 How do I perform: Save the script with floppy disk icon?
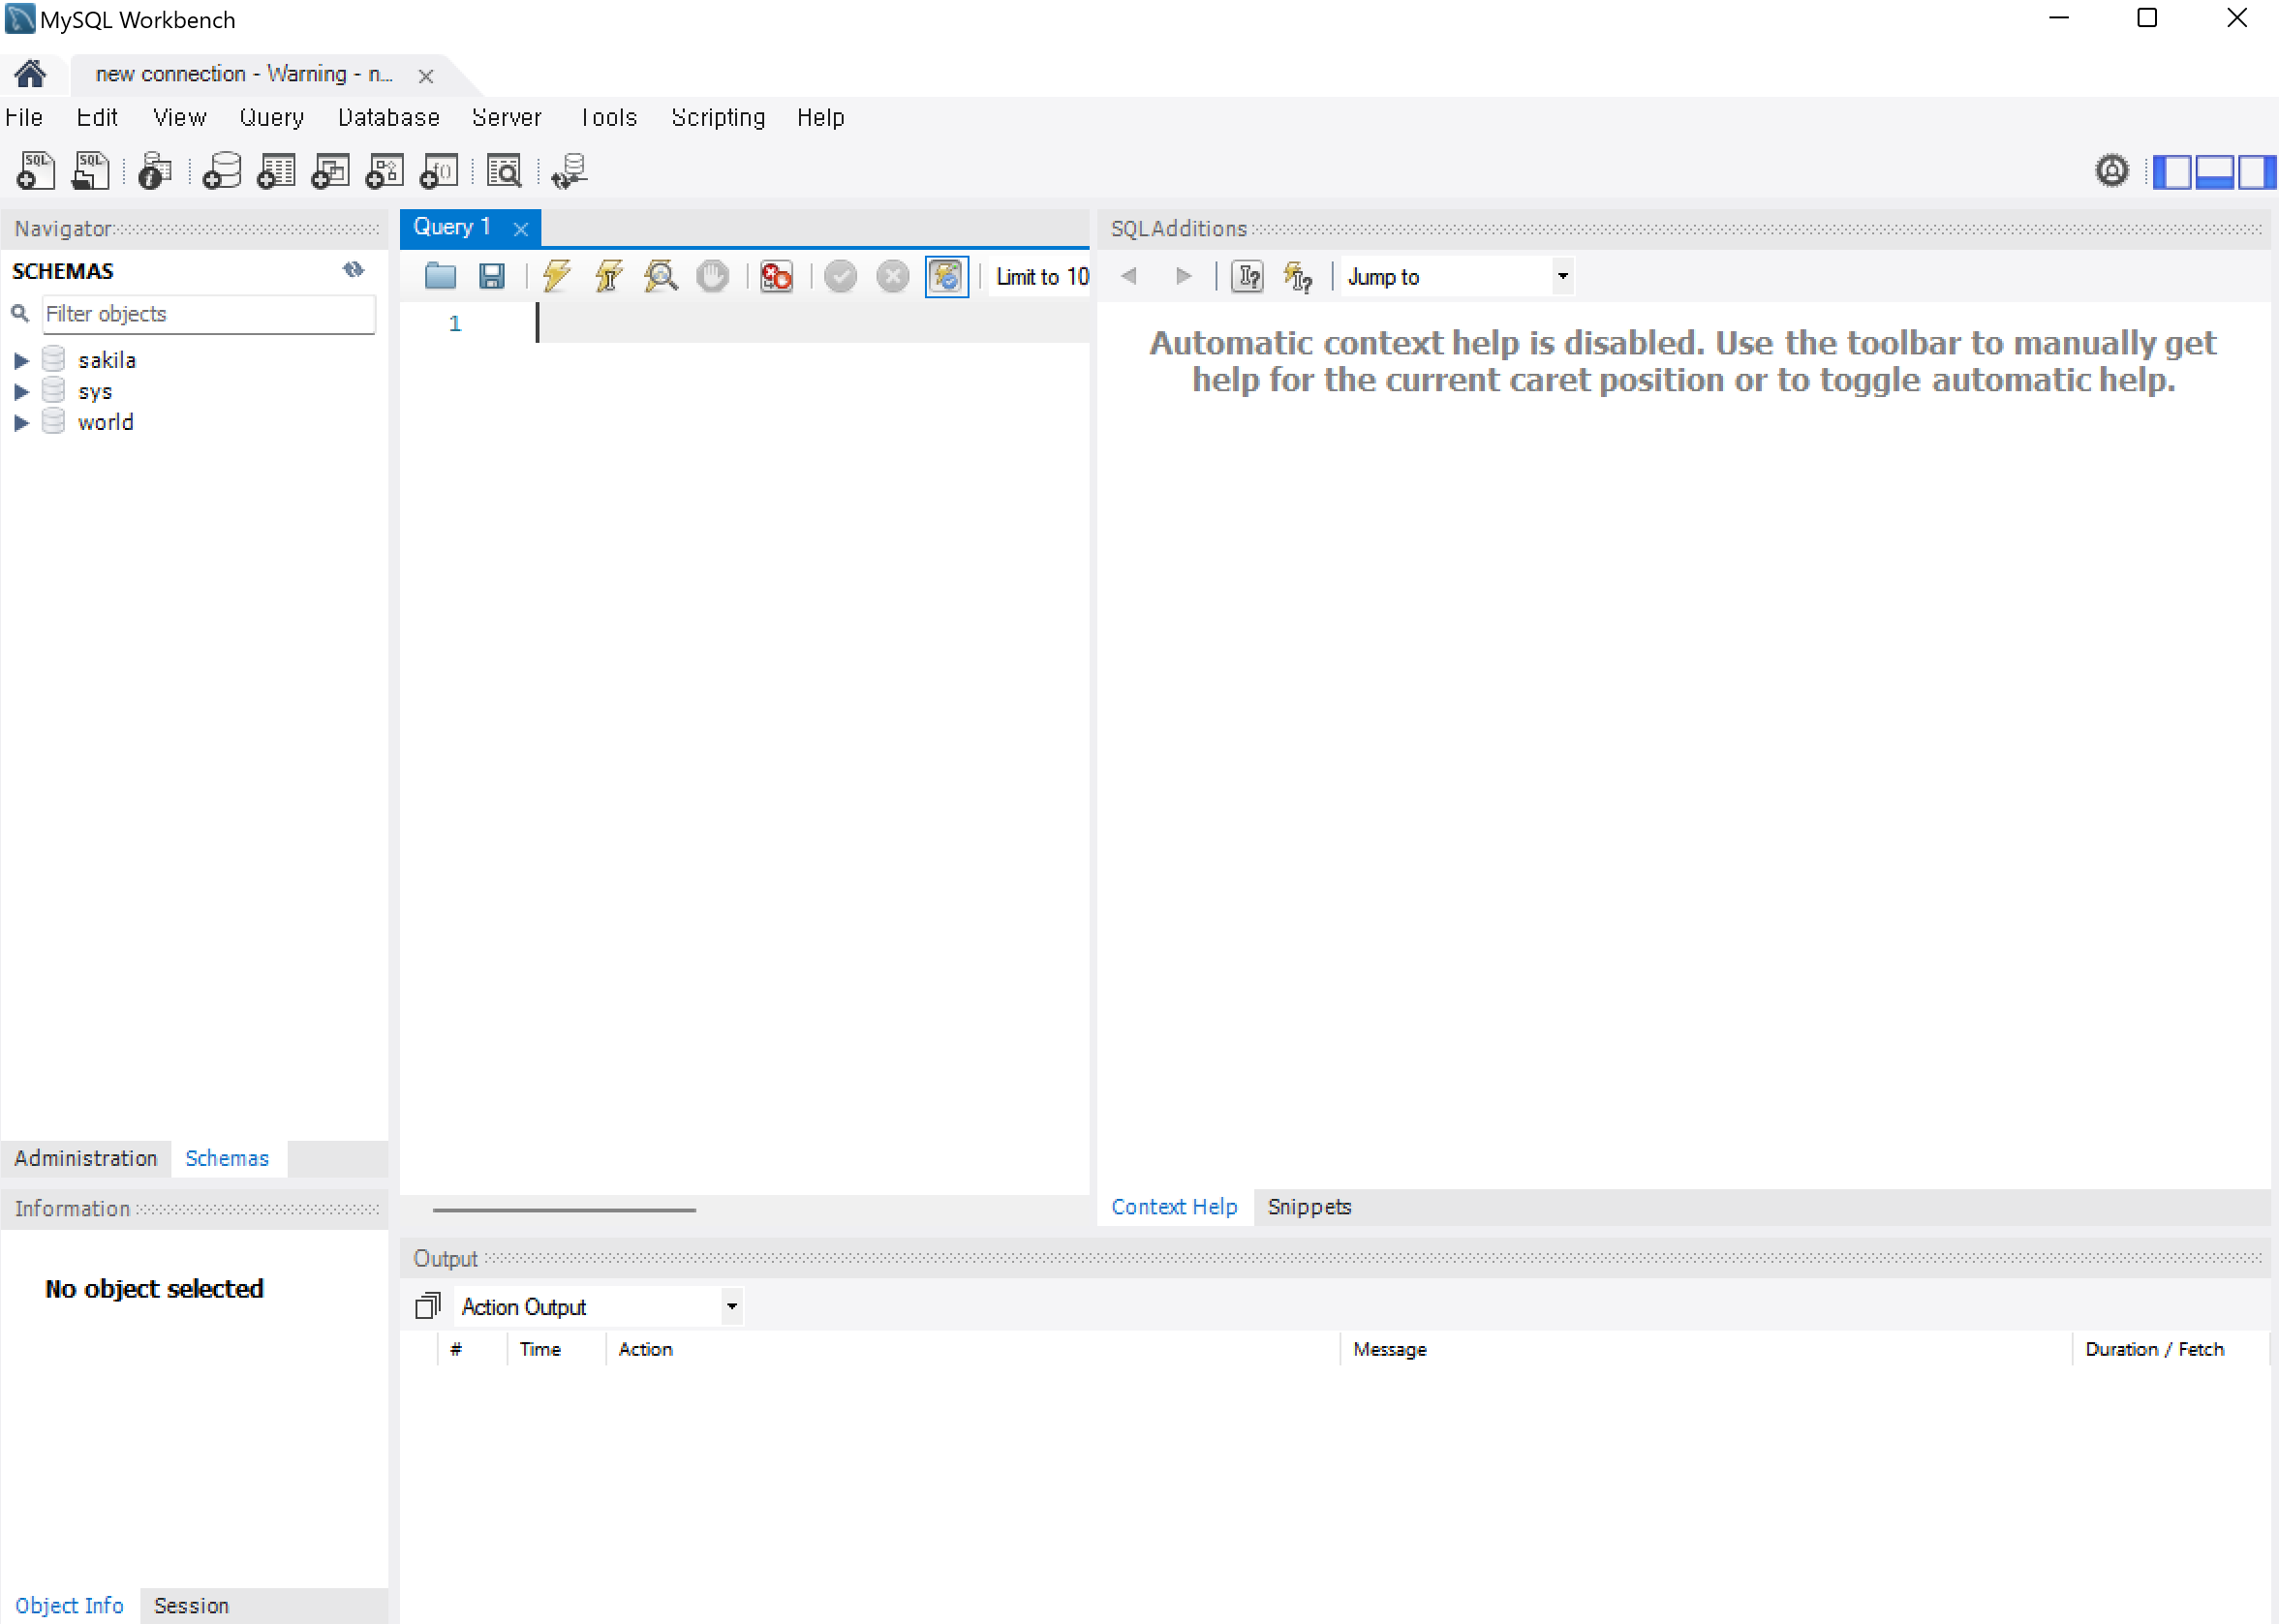(x=491, y=276)
